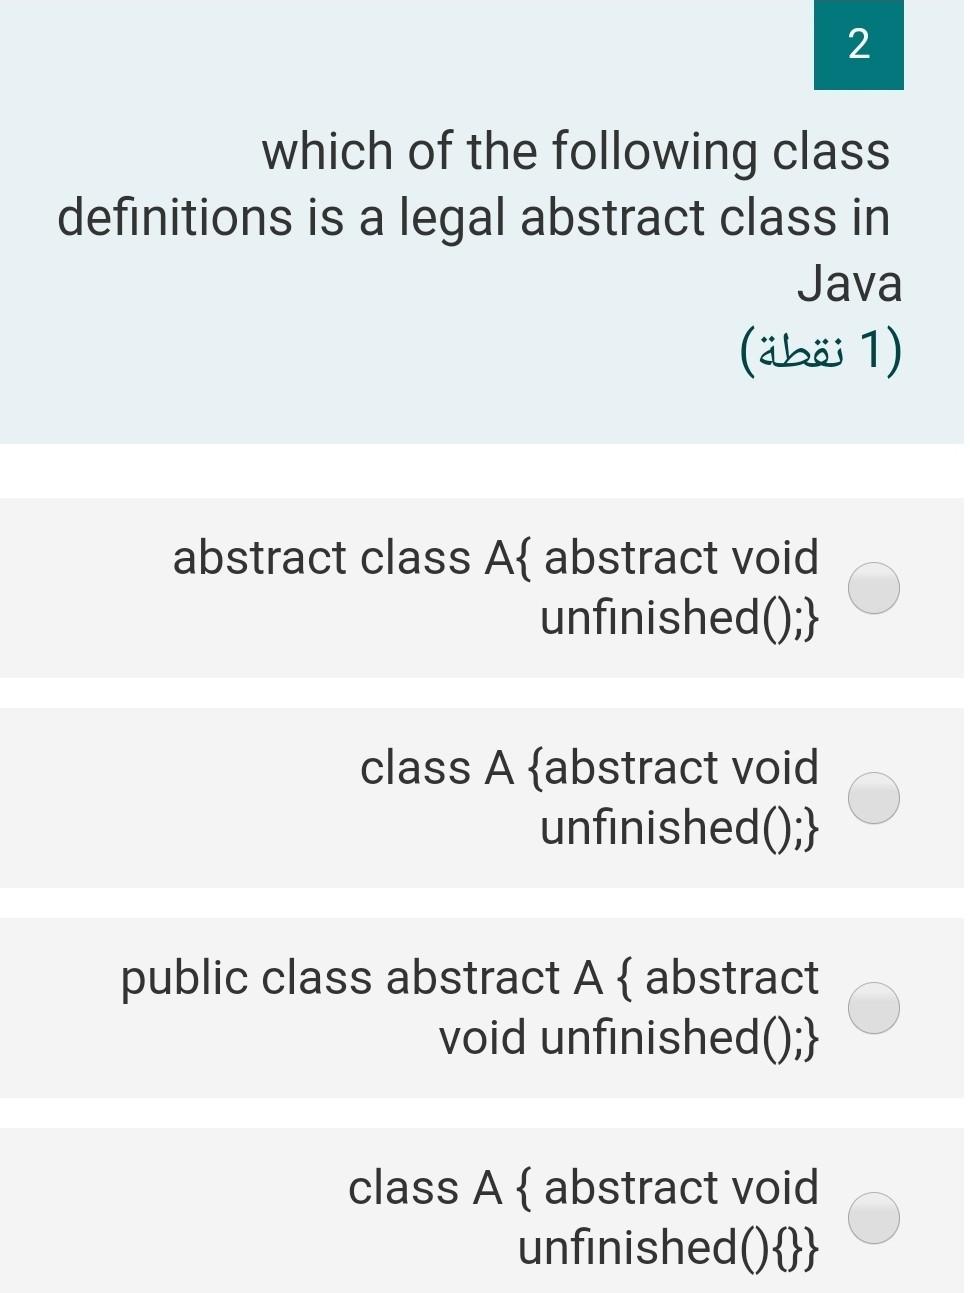Click the third answer option row
Viewport: 970px width, 1293px height.
(485, 1007)
